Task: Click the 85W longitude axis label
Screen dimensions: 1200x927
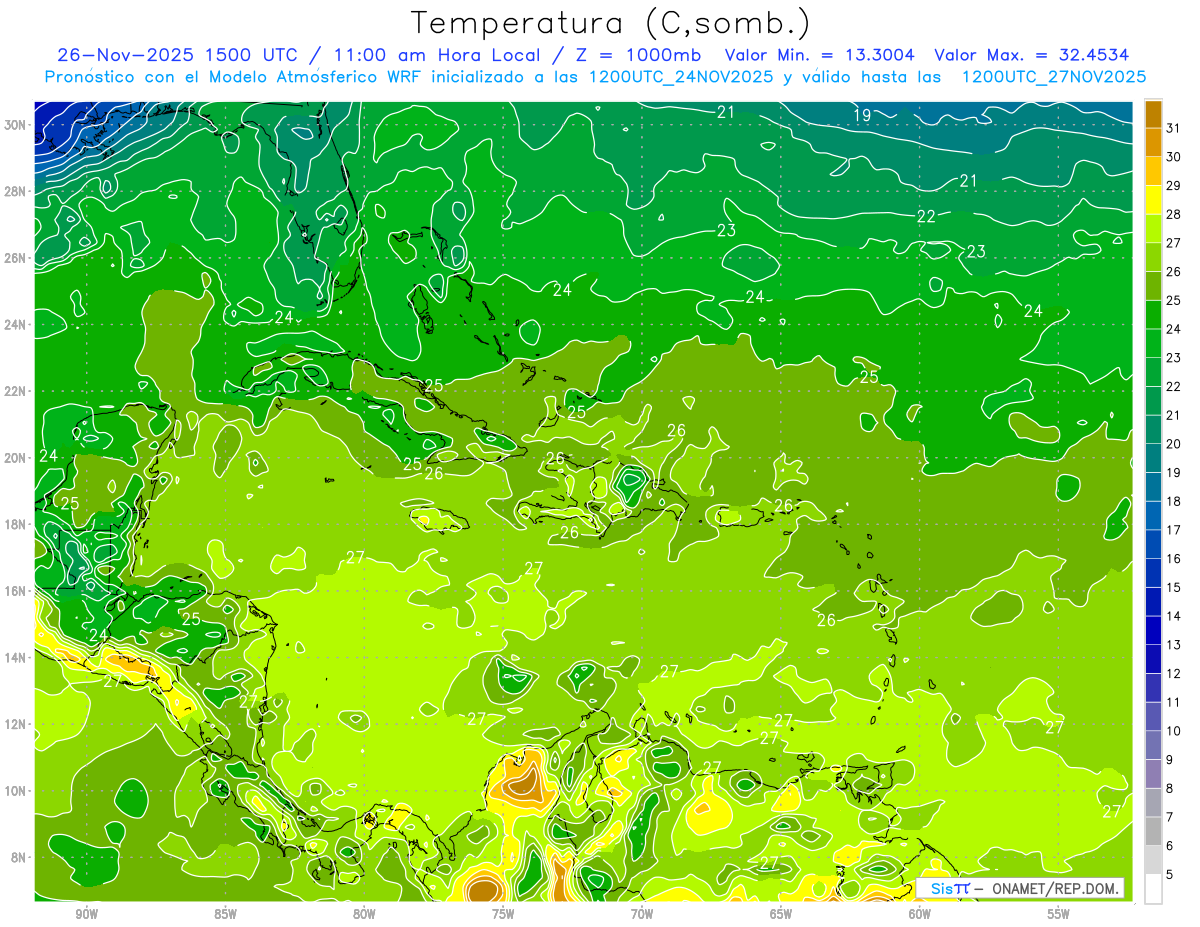Action: click(226, 915)
